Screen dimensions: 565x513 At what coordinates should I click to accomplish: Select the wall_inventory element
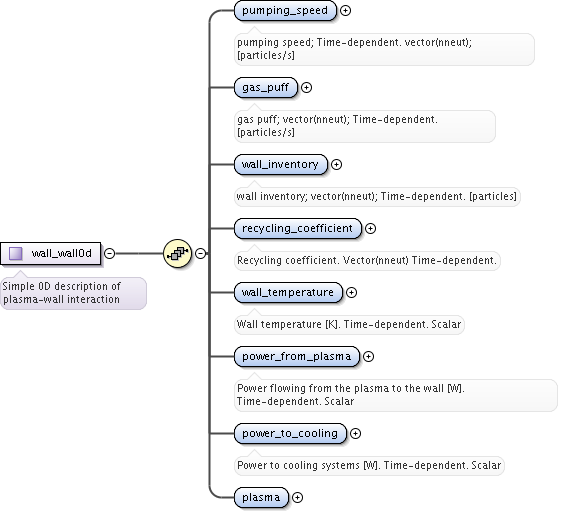[x=281, y=165]
